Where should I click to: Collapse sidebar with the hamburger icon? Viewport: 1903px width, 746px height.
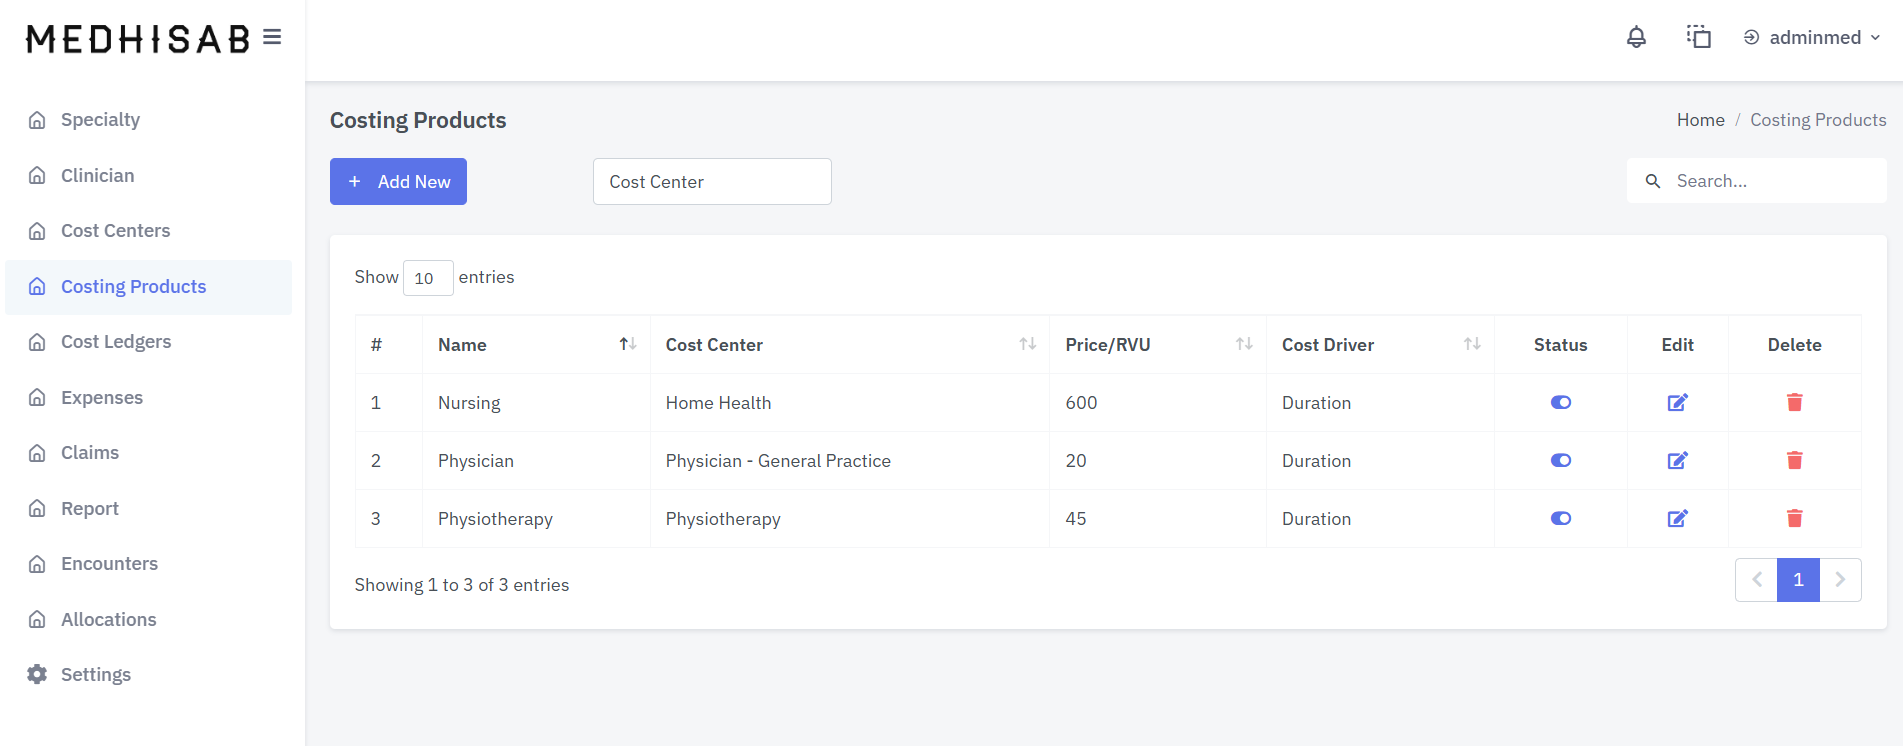pyautogui.click(x=272, y=38)
